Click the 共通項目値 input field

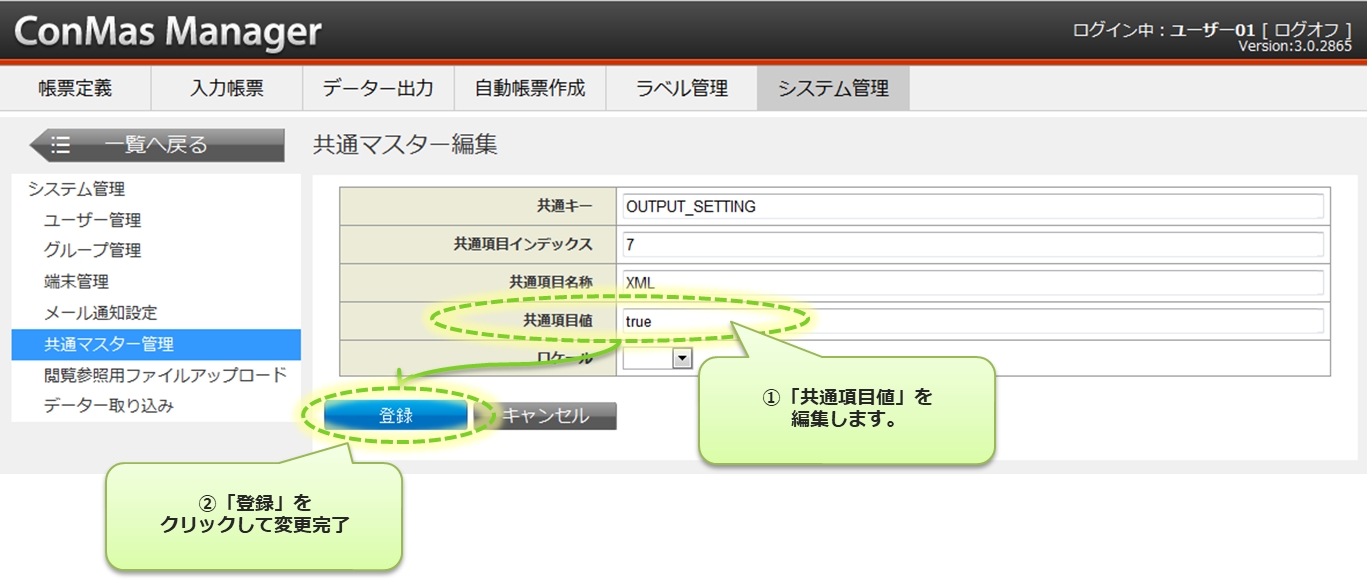click(x=970, y=321)
